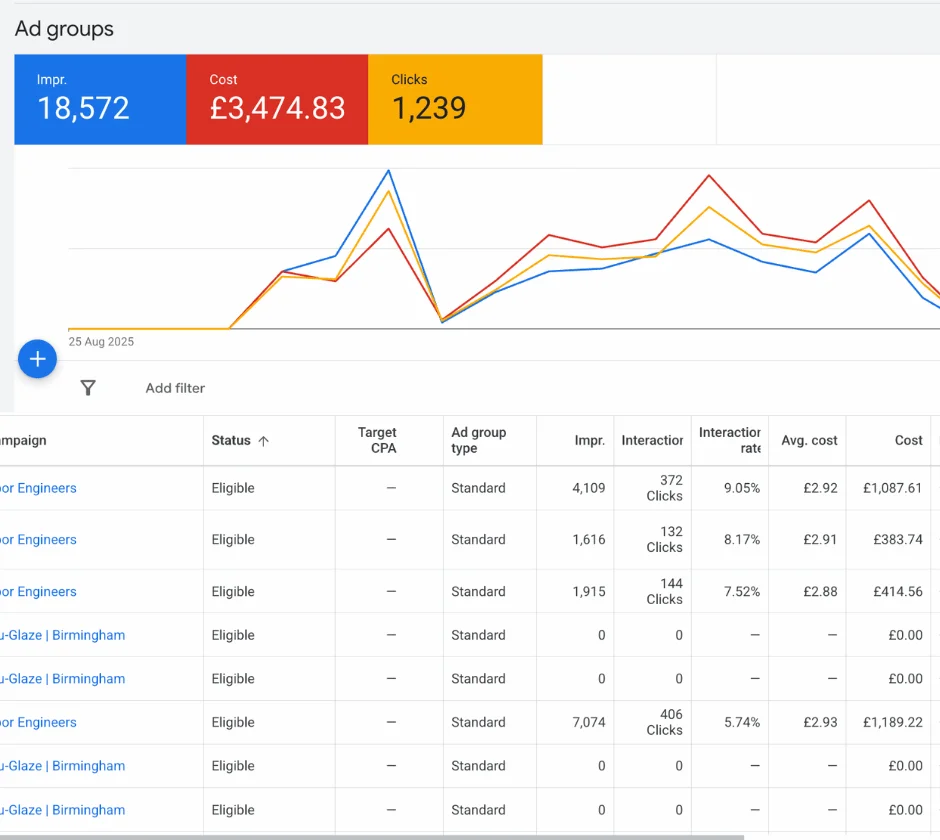Click the peak of the blue line on the chart
Screen dimensions: 940x840
point(389,172)
